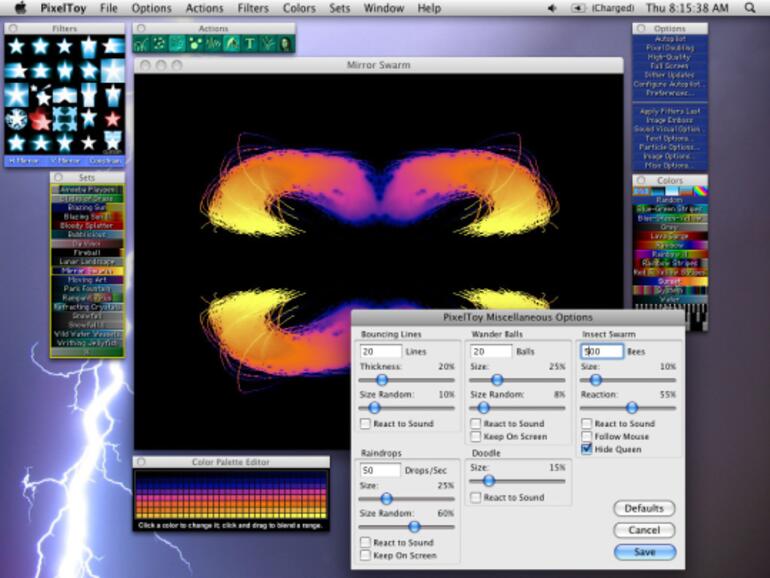
Task: Open the Filters menu in menu bar
Action: pyautogui.click(x=252, y=8)
